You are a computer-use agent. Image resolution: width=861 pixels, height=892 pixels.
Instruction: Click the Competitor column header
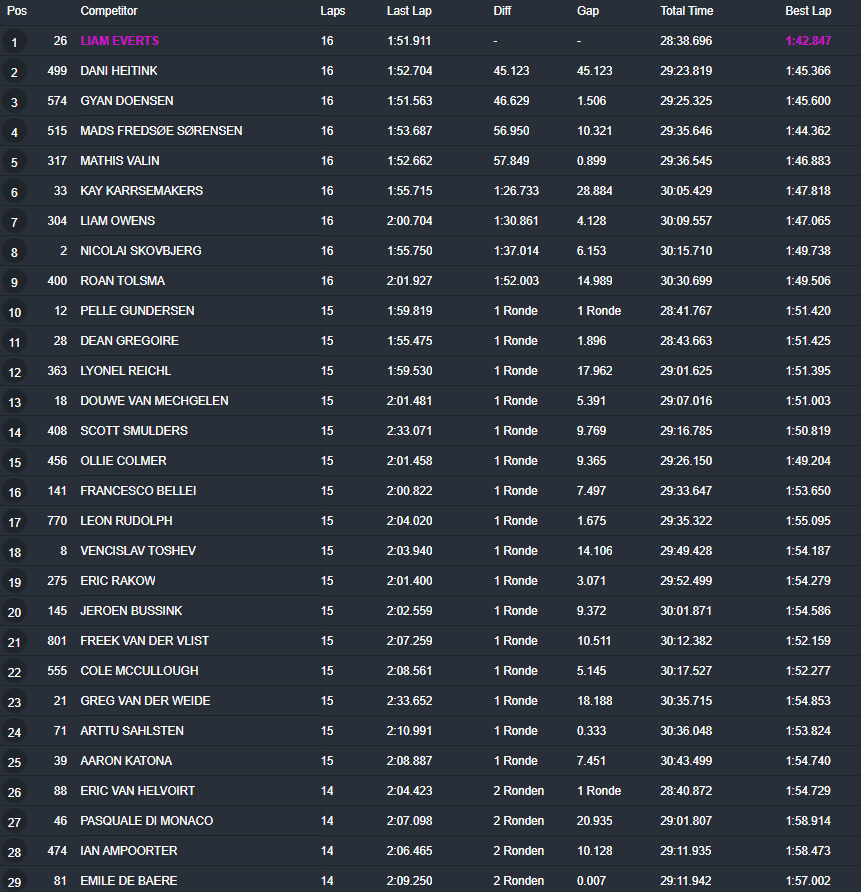tap(109, 11)
